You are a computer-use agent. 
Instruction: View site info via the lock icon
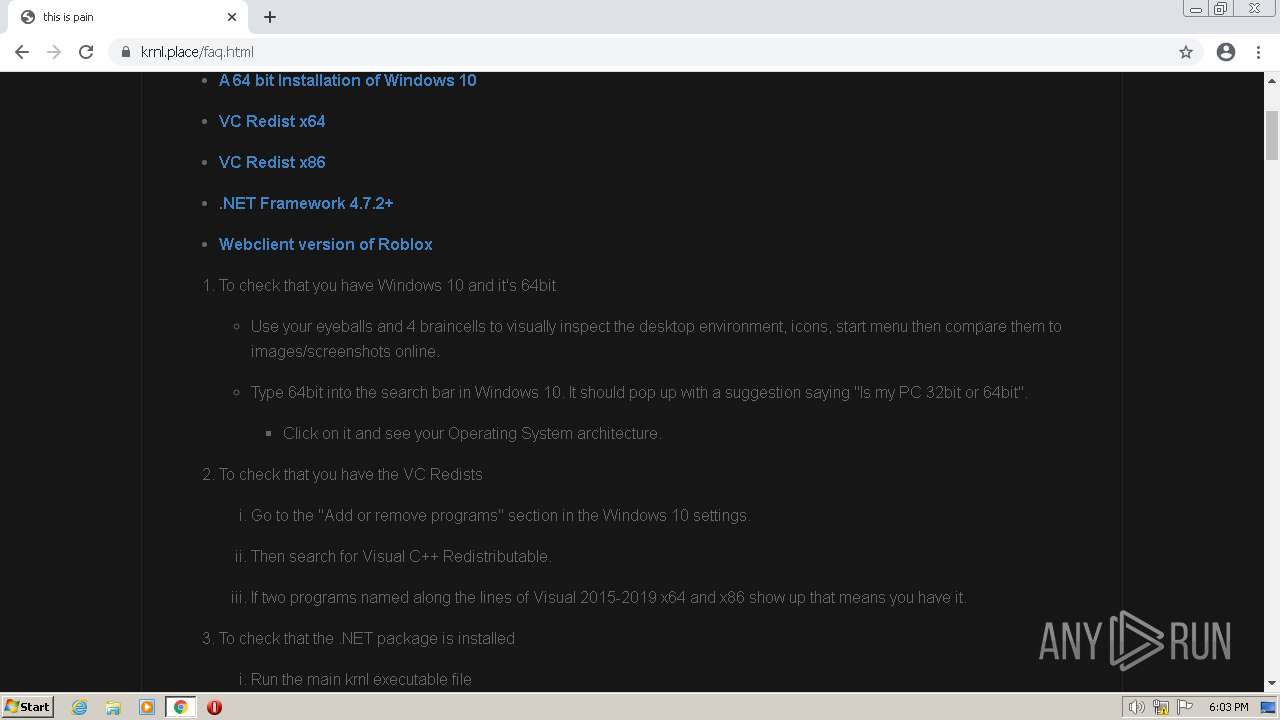click(126, 52)
